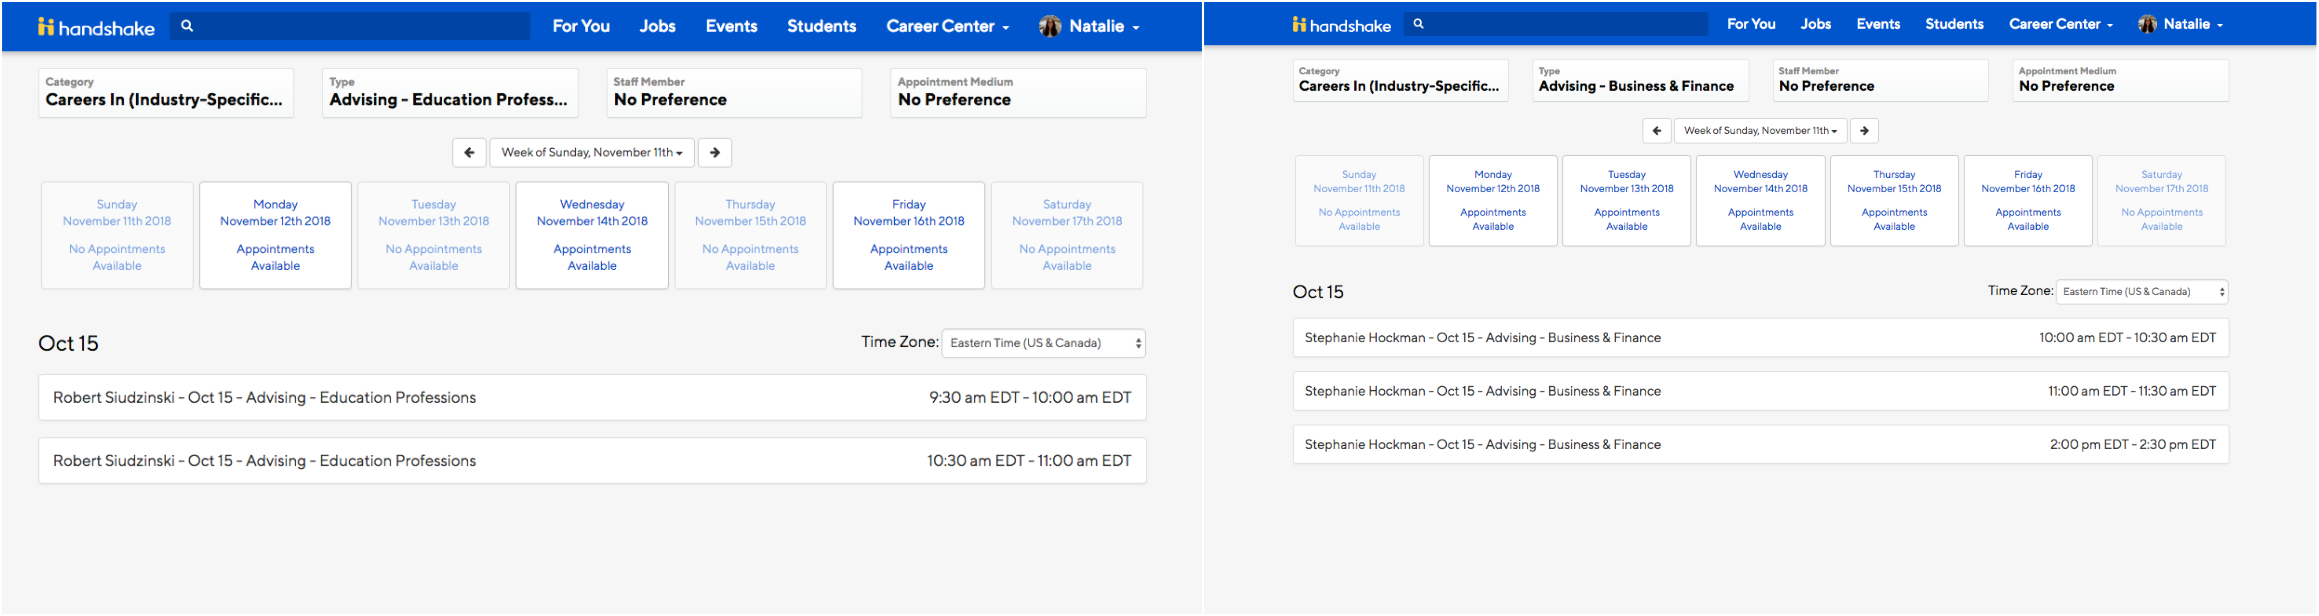The image size is (2319, 616).
Task: Click the search field in left window
Action: coord(350,26)
